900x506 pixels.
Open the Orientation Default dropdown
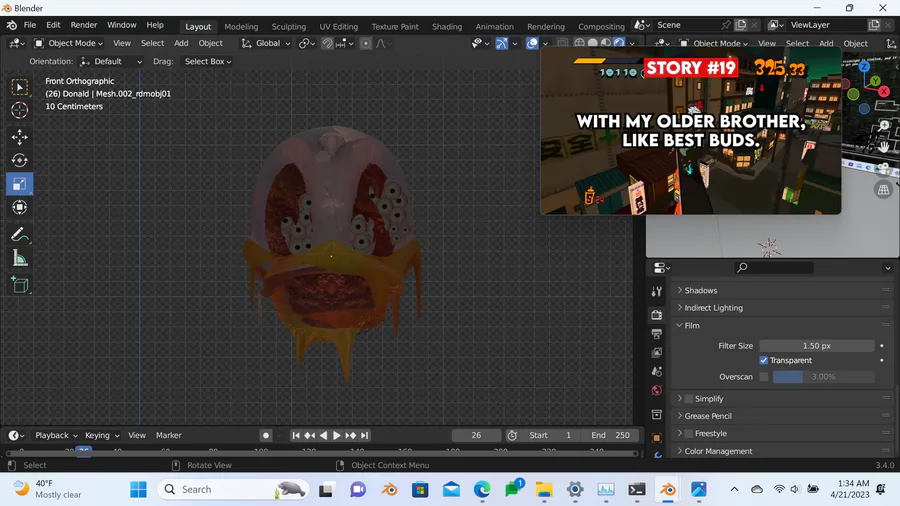[111, 61]
